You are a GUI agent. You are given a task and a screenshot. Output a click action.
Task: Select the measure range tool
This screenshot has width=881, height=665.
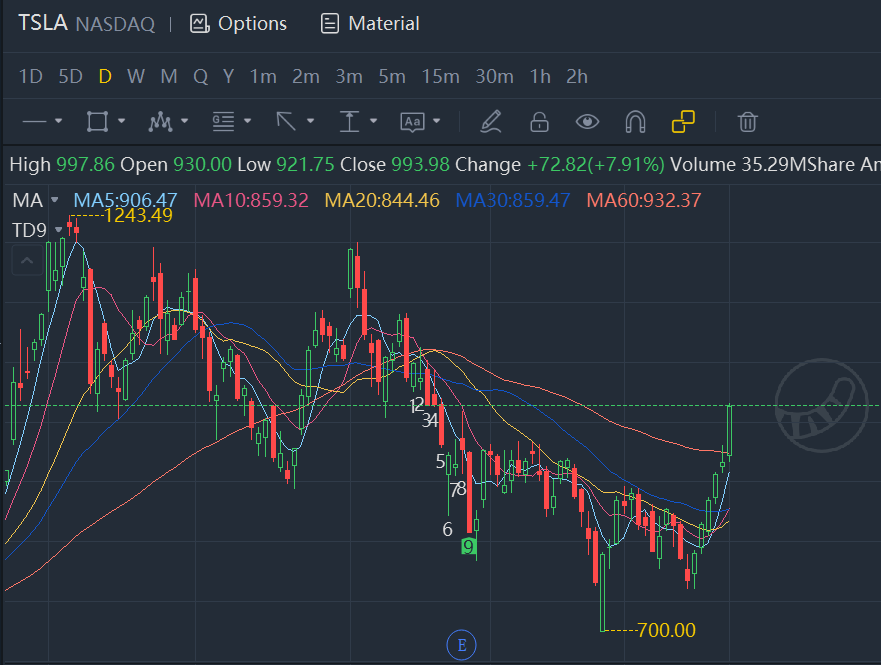tap(349, 121)
